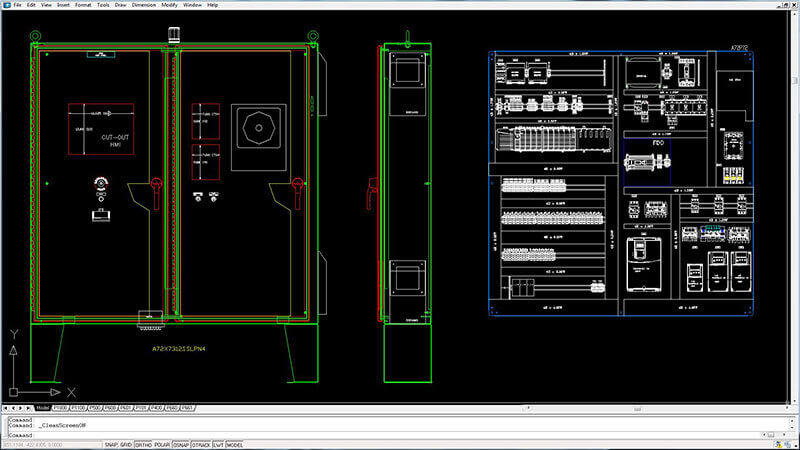Toggle SNAP mode in the status bar
The image size is (800, 450).
(111, 445)
